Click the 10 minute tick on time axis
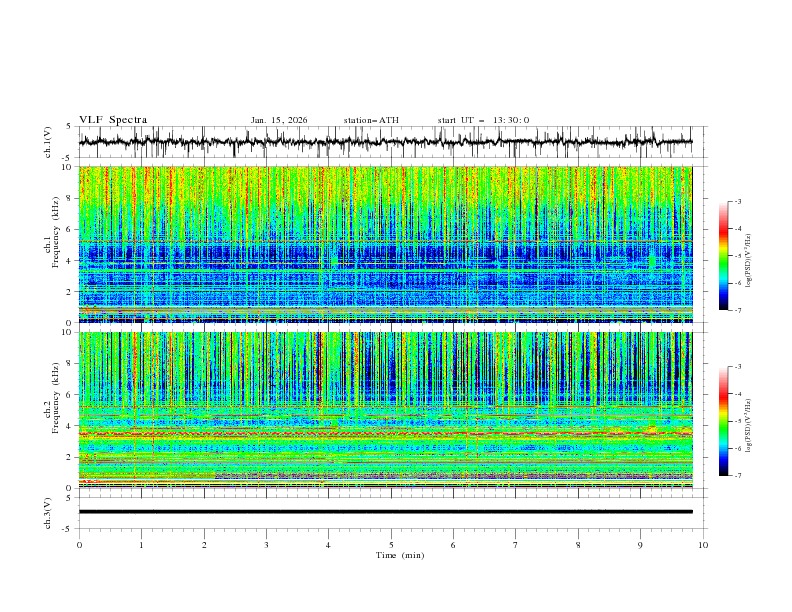The width and height of the screenshot is (792, 612). click(x=703, y=544)
